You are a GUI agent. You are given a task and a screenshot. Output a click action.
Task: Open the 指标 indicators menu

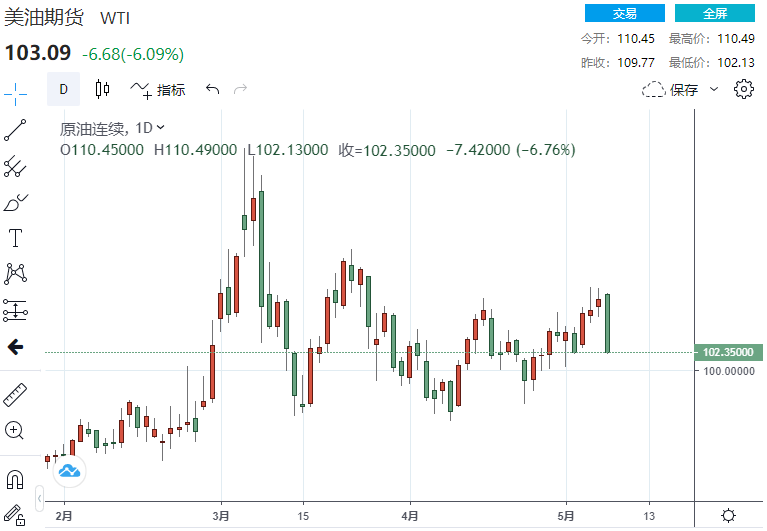[x=158, y=89]
